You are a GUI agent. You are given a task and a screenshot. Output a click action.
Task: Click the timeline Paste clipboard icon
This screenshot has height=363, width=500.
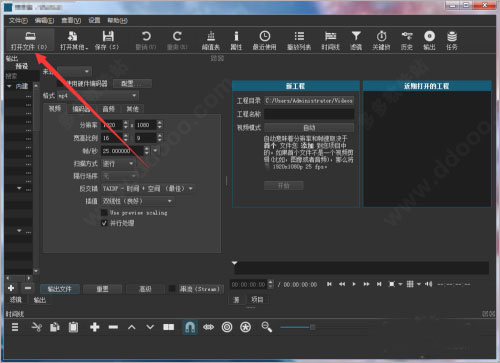point(73,327)
